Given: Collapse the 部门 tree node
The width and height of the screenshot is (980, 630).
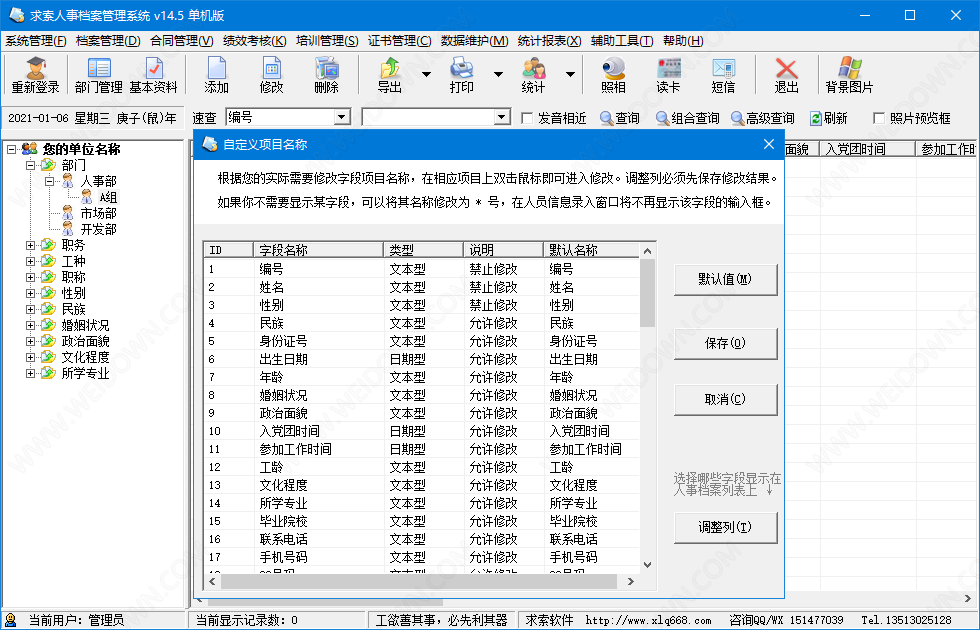Looking at the screenshot, I should (x=30, y=166).
